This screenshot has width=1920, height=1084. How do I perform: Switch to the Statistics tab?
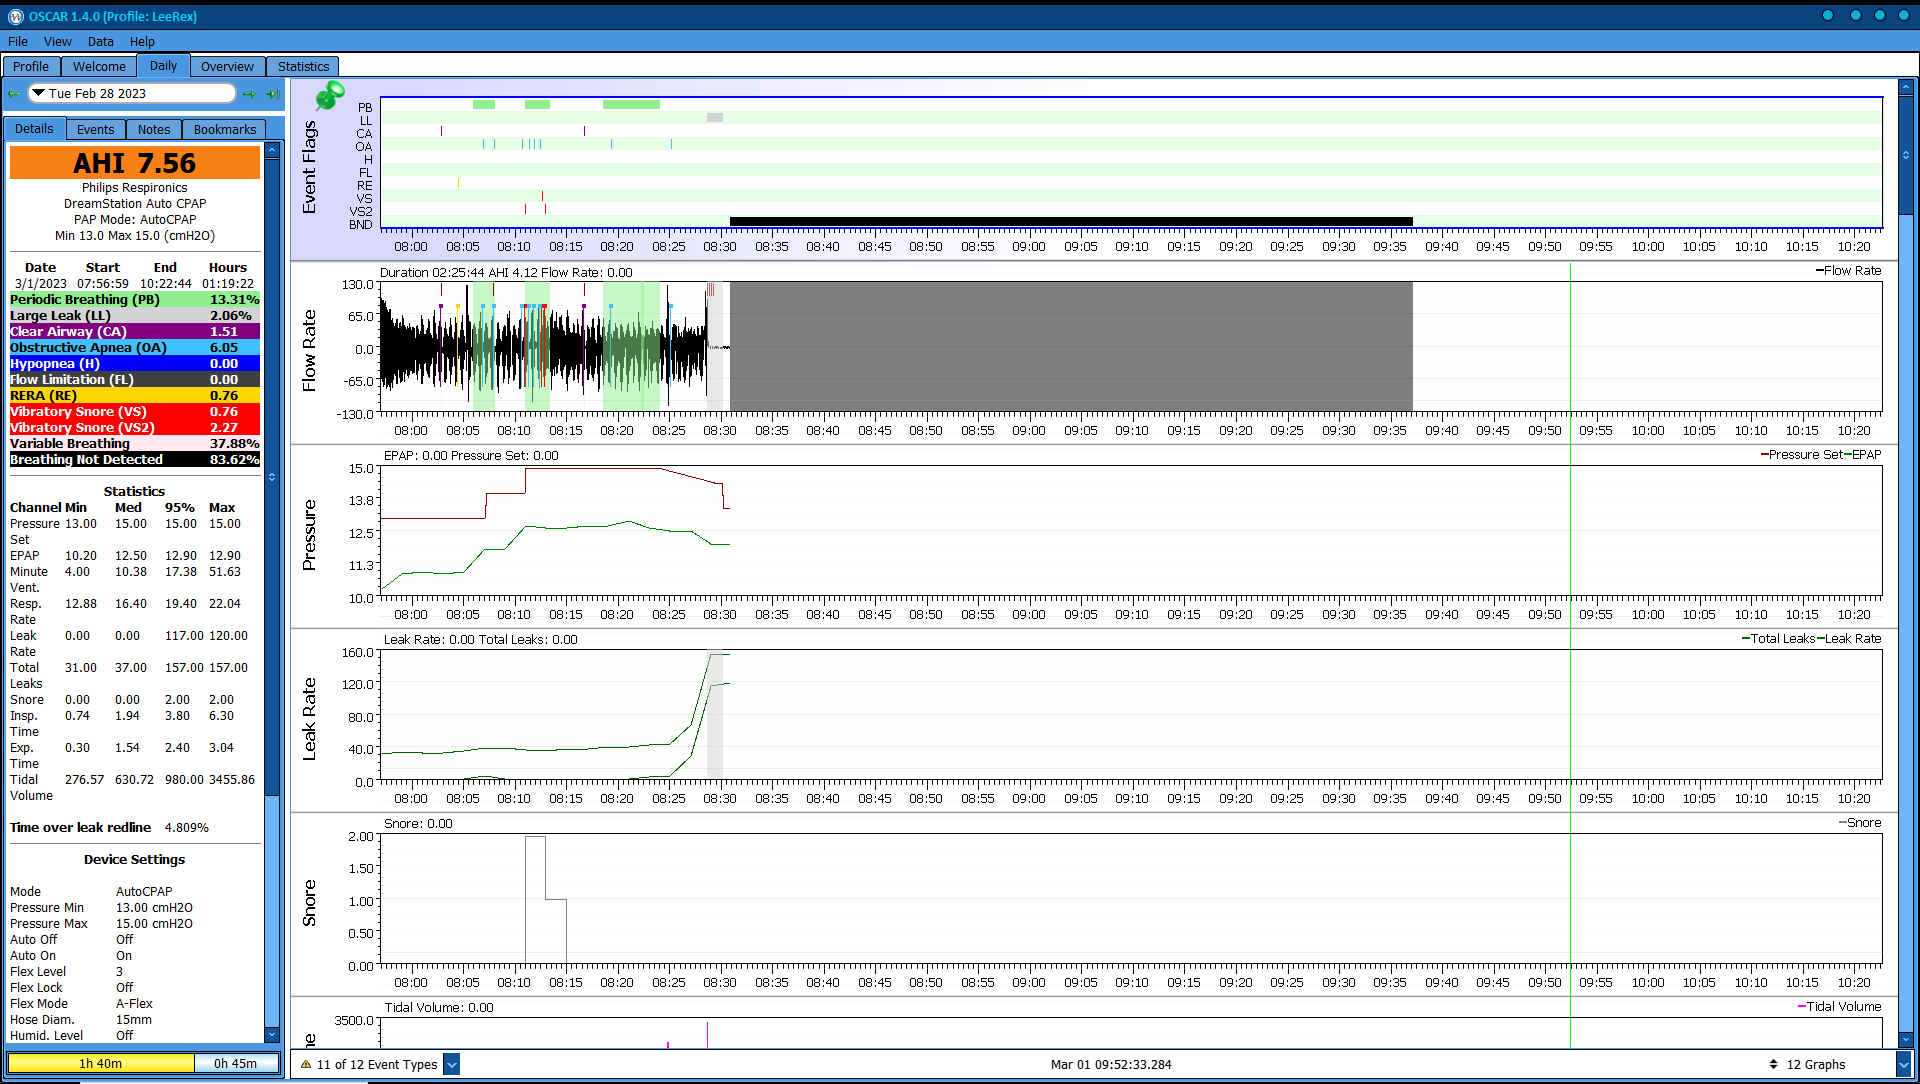tap(303, 66)
